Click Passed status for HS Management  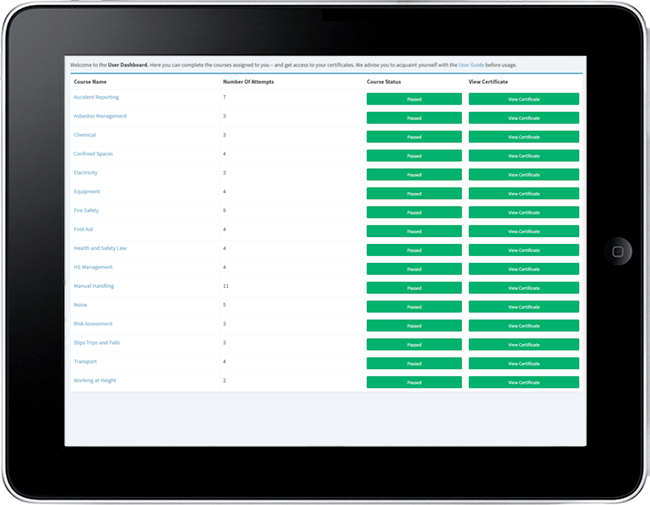(414, 269)
